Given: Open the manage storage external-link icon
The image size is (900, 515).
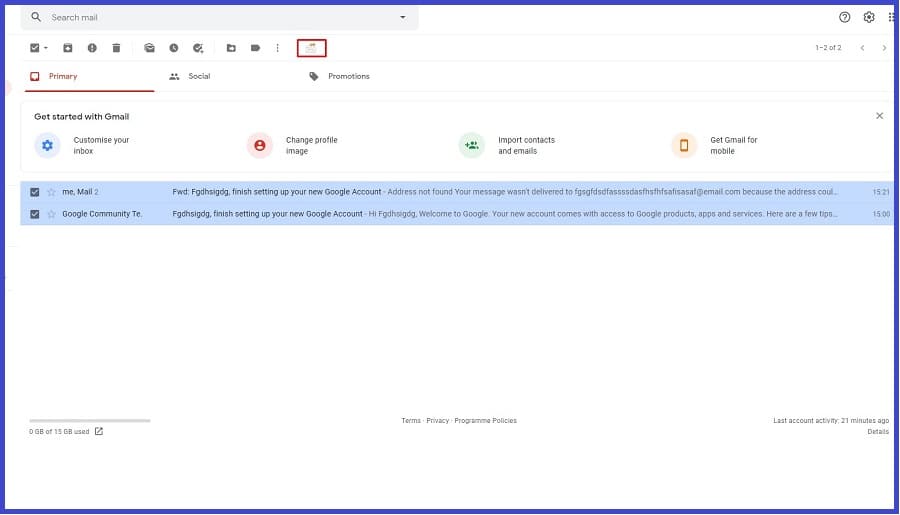Looking at the screenshot, I should click(99, 431).
